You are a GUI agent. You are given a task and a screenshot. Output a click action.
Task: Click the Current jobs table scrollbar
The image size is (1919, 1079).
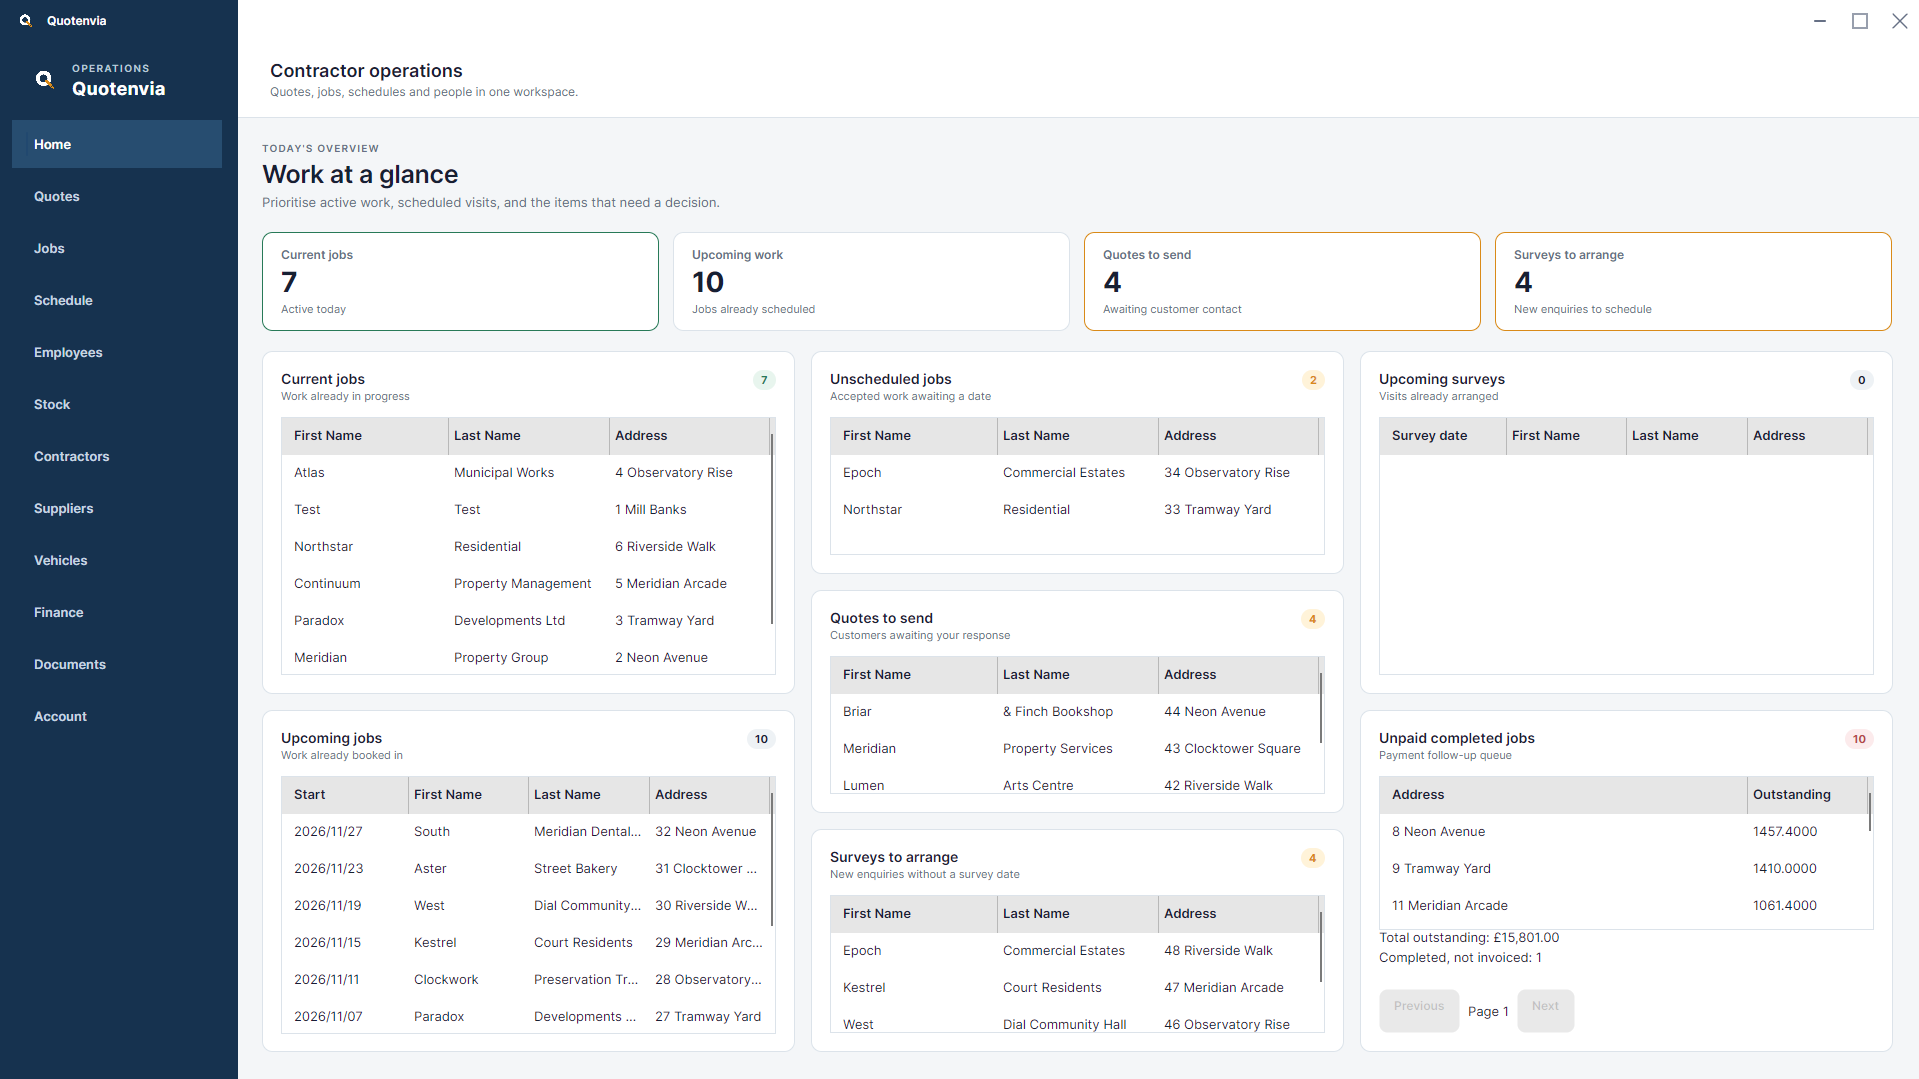(772, 528)
